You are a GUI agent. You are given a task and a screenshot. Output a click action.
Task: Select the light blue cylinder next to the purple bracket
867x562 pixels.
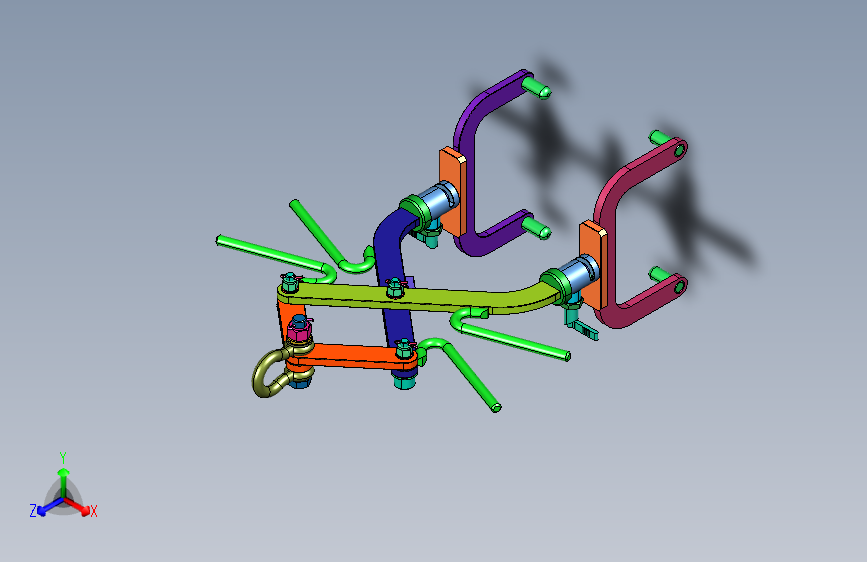438,200
